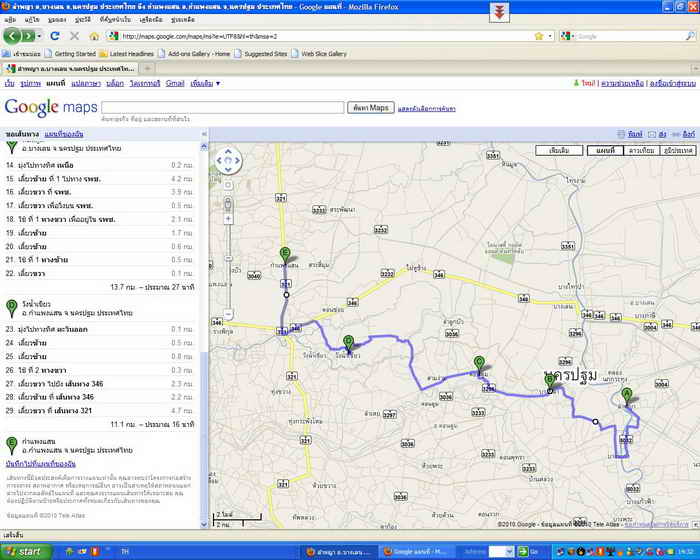
Task: Collapse the left directions panel arrow
Action: pyautogui.click(x=204, y=134)
